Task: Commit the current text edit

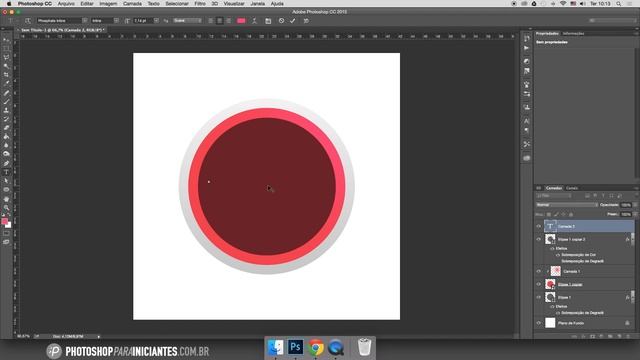Action: click(x=293, y=21)
